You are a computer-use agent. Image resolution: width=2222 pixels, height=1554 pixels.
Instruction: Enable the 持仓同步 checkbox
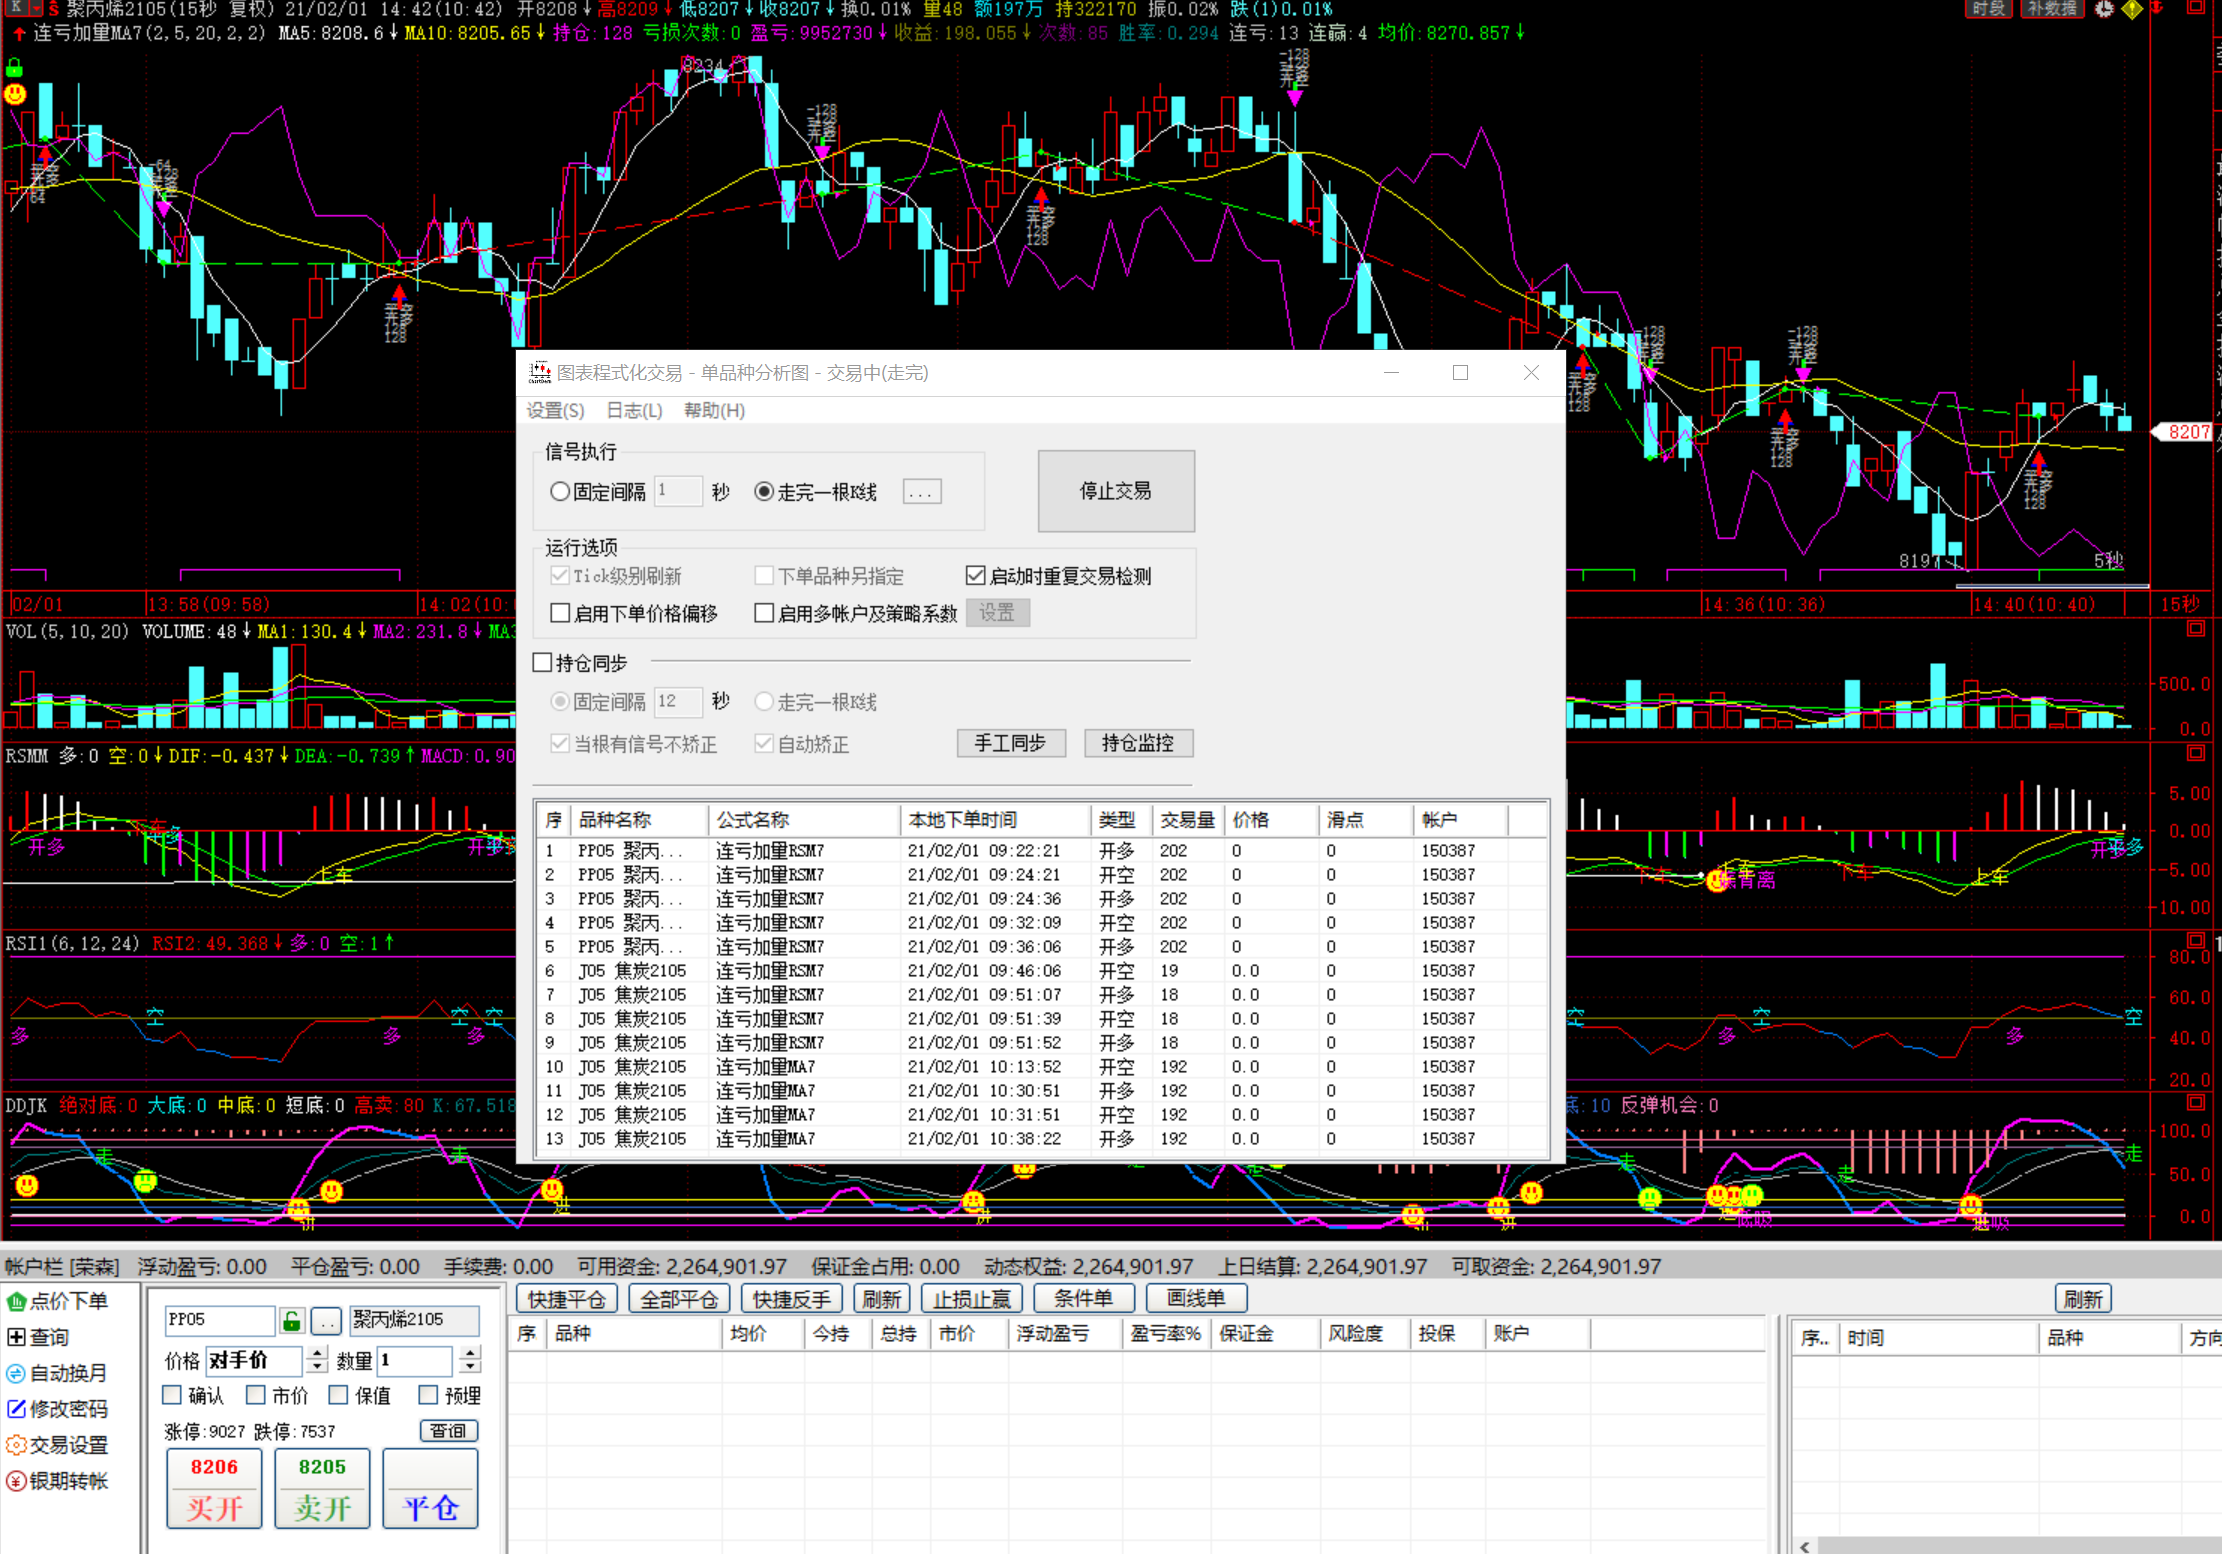542,662
